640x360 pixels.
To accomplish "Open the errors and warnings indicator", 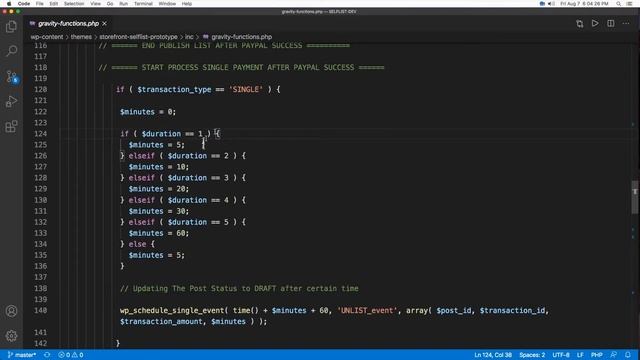I will (x=71, y=355).
